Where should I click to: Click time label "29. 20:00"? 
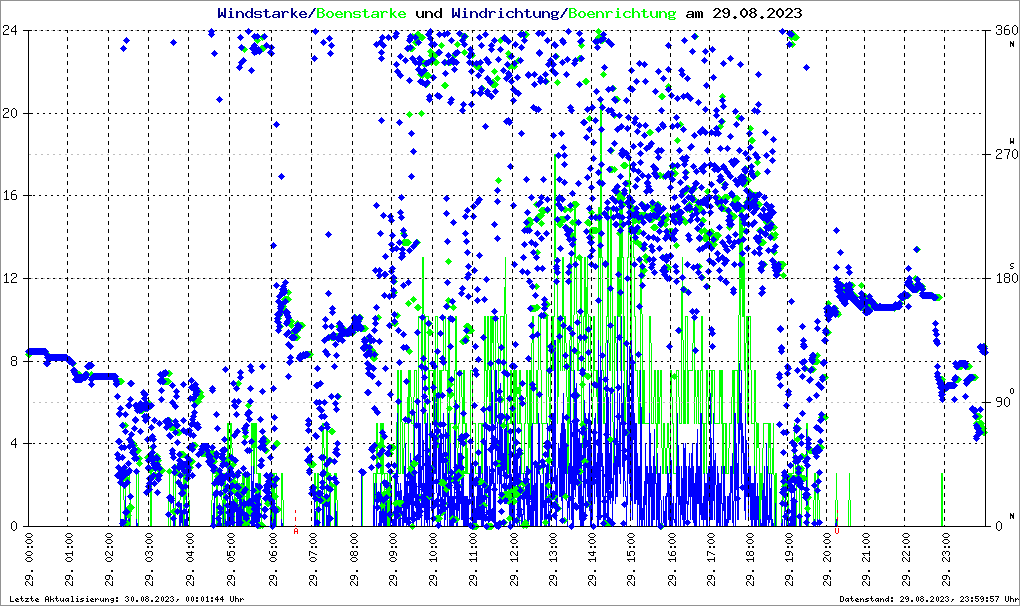pyautogui.click(x=827, y=559)
